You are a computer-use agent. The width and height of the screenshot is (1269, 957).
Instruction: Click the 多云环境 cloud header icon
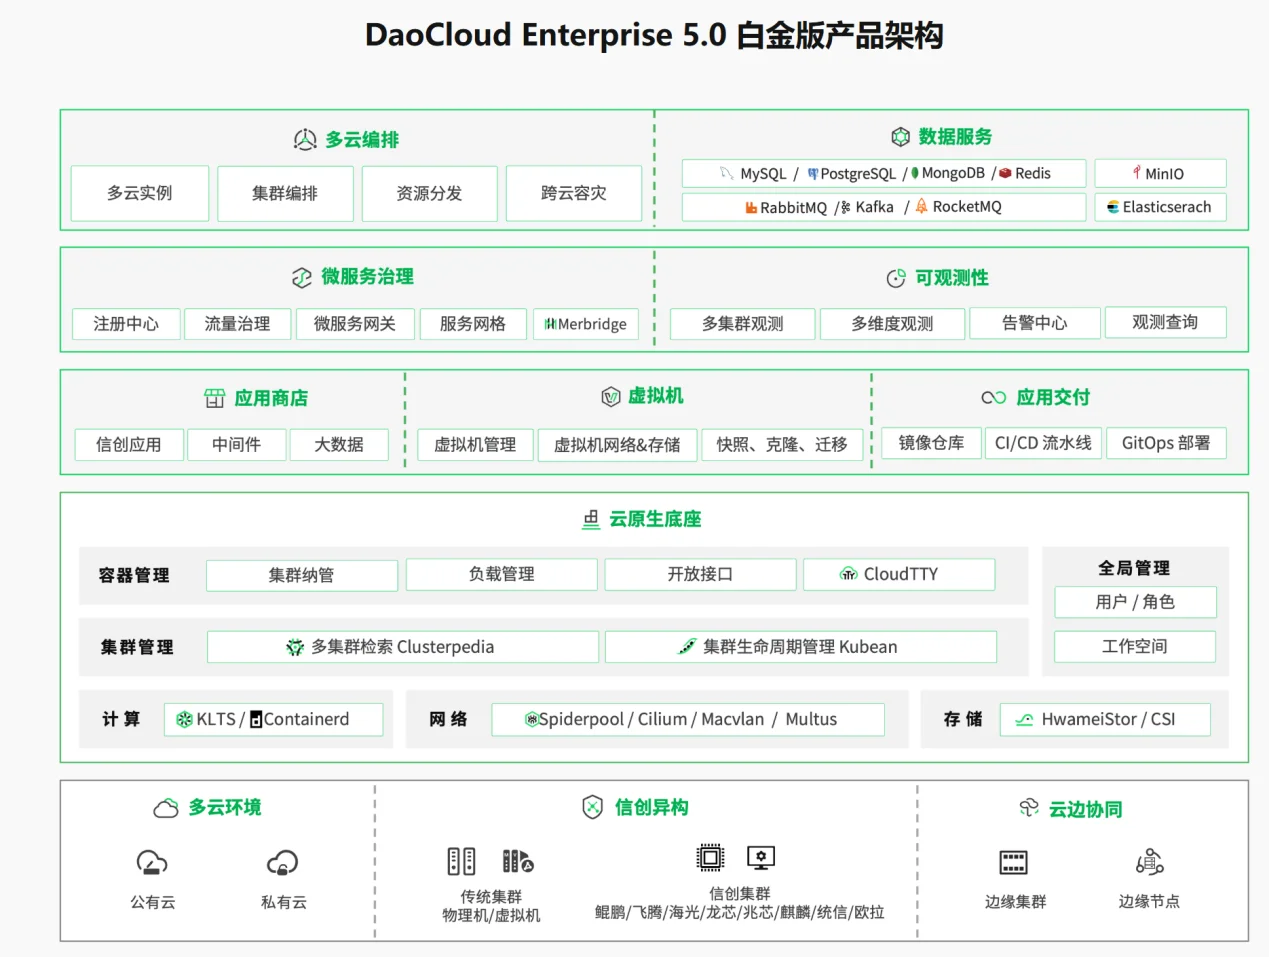coord(166,807)
